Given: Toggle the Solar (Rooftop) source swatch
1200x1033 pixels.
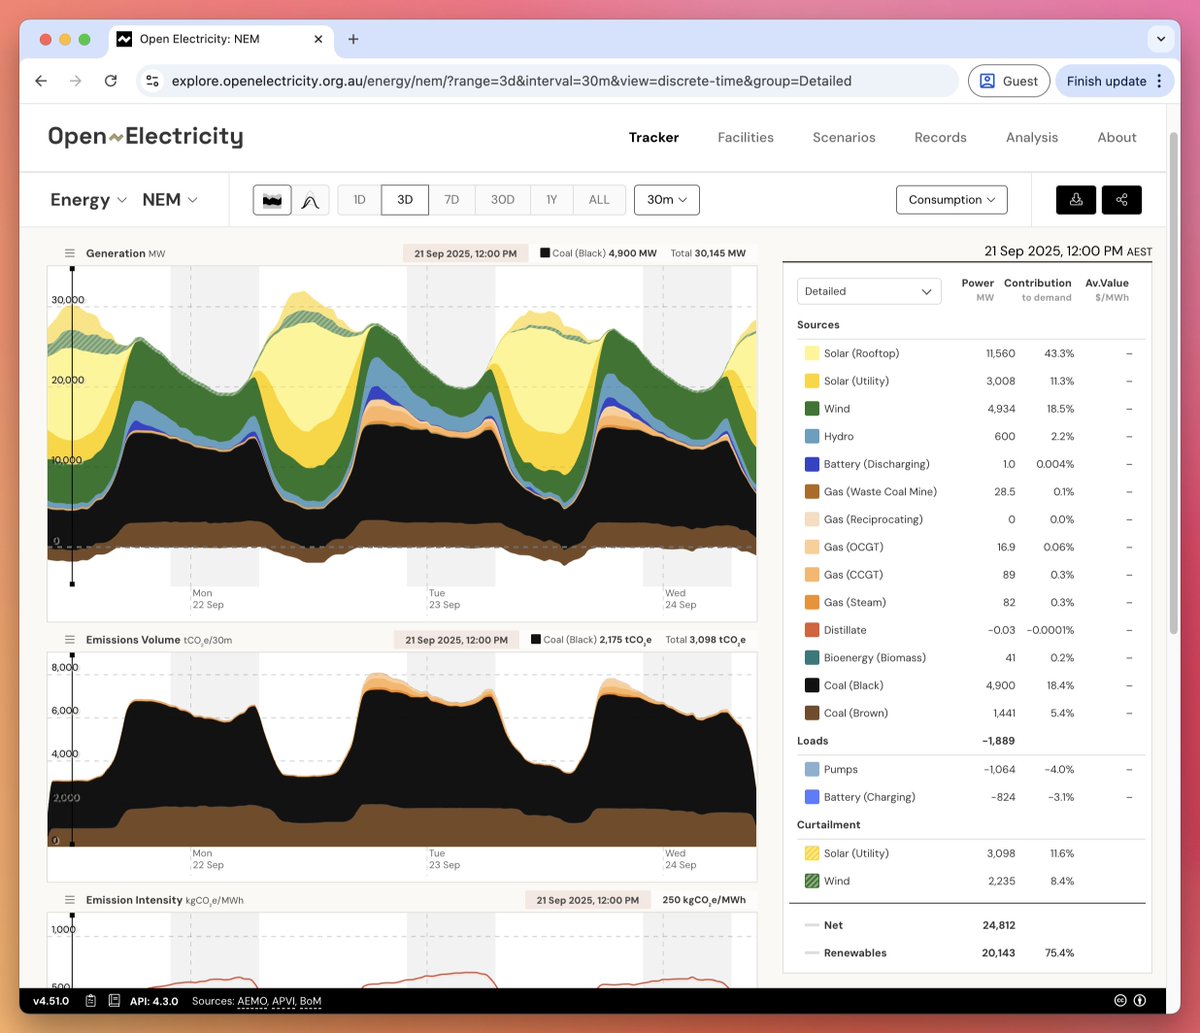Looking at the screenshot, I should [x=812, y=353].
